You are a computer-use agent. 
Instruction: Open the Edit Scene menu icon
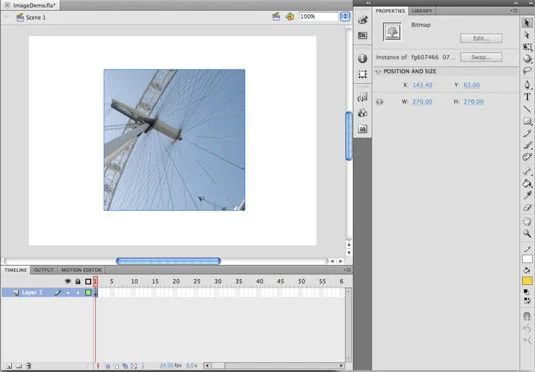click(x=276, y=17)
